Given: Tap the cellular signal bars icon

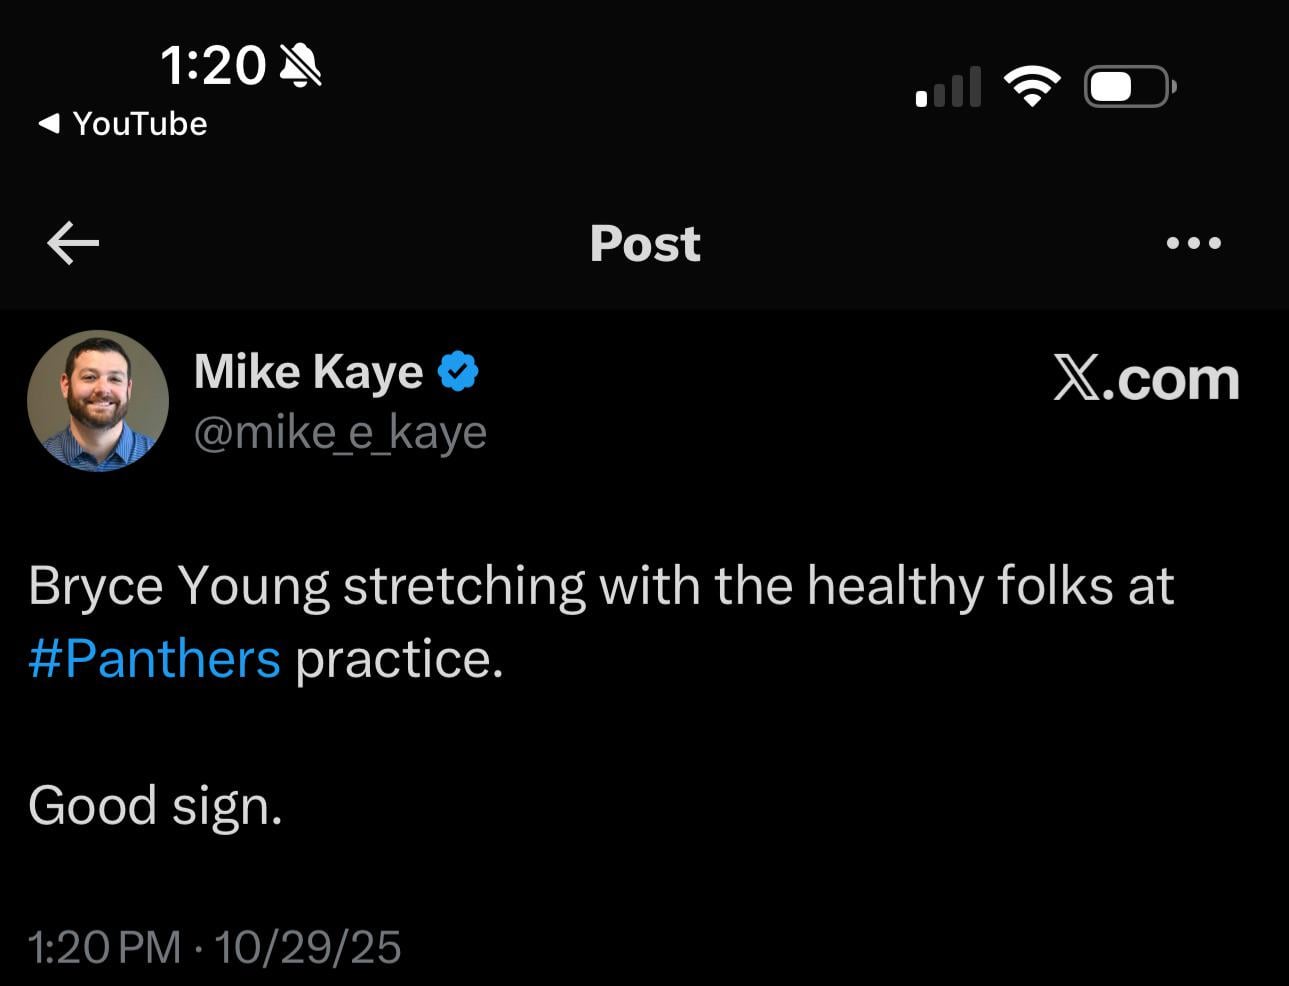Looking at the screenshot, I should tap(945, 87).
